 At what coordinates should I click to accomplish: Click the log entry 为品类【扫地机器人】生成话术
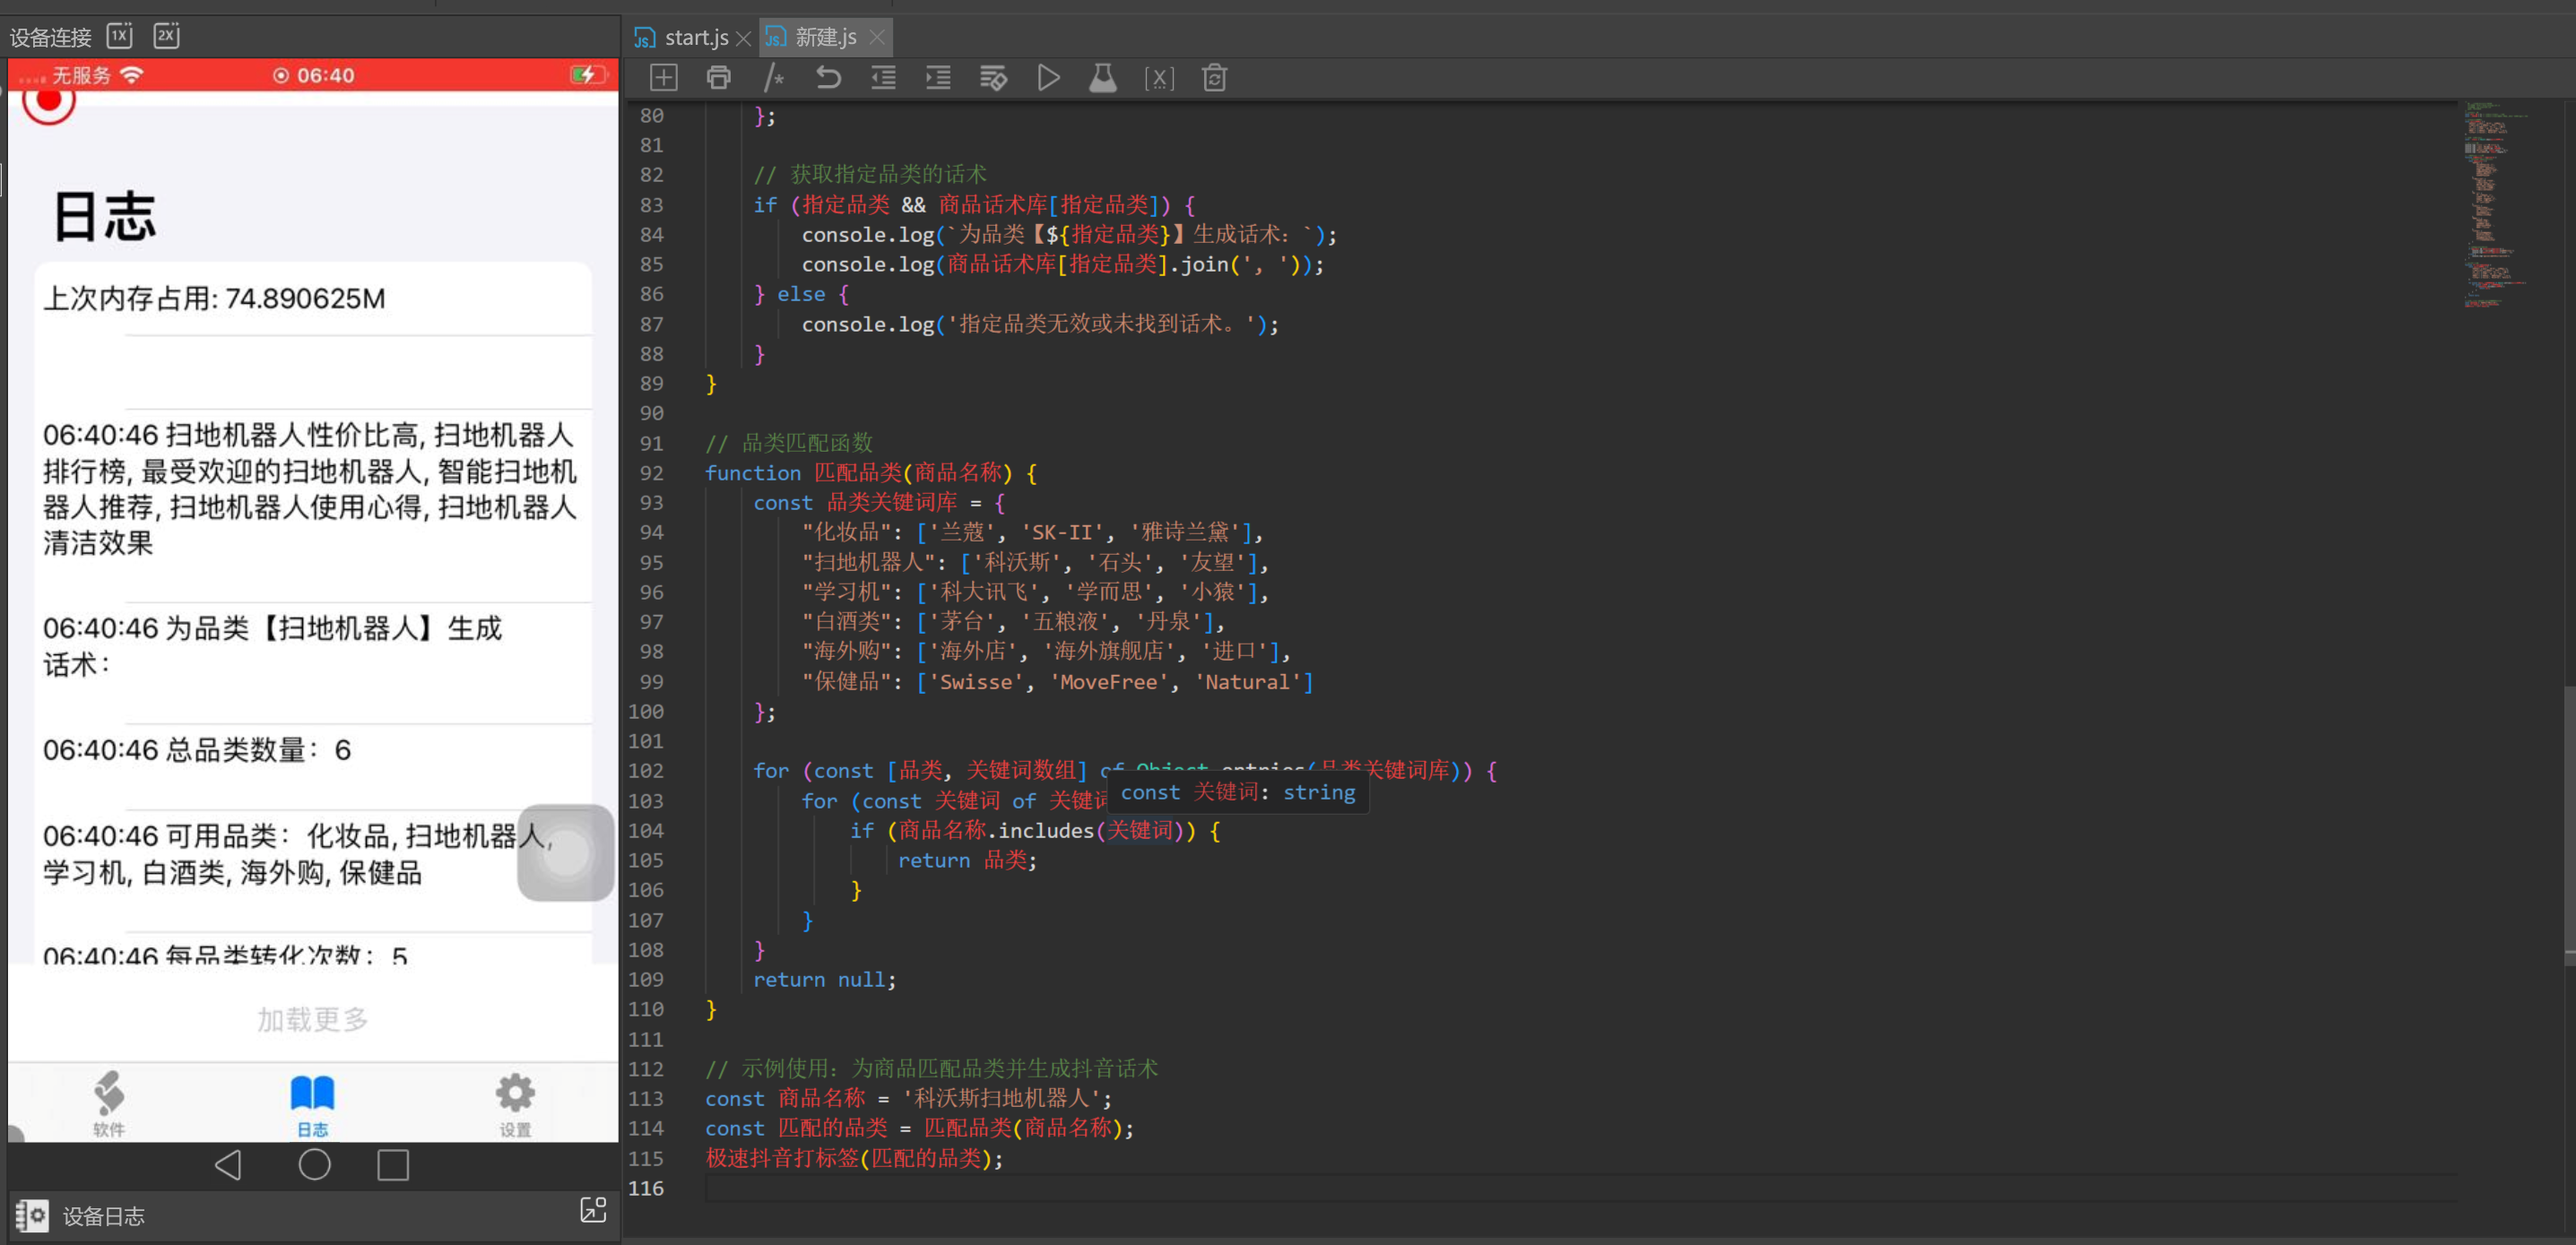point(272,646)
